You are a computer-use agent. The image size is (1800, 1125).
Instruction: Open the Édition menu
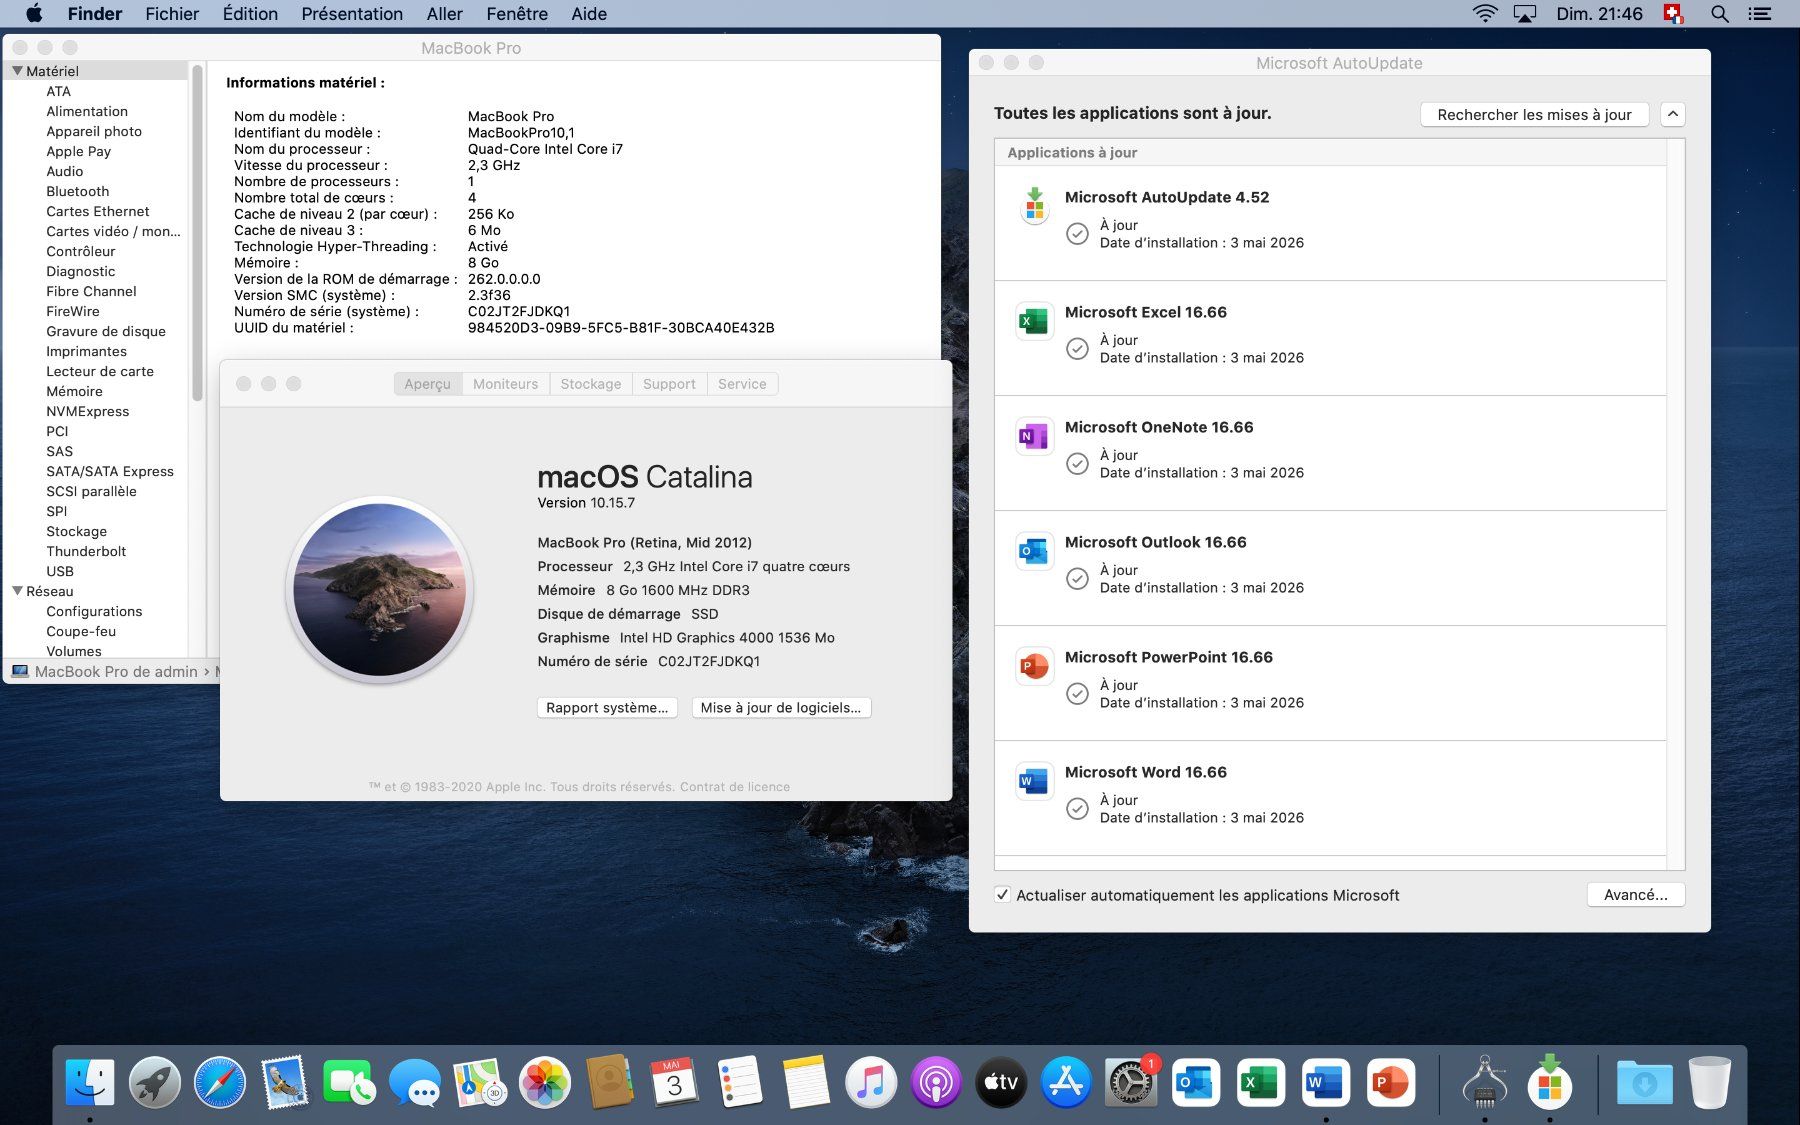250,14
